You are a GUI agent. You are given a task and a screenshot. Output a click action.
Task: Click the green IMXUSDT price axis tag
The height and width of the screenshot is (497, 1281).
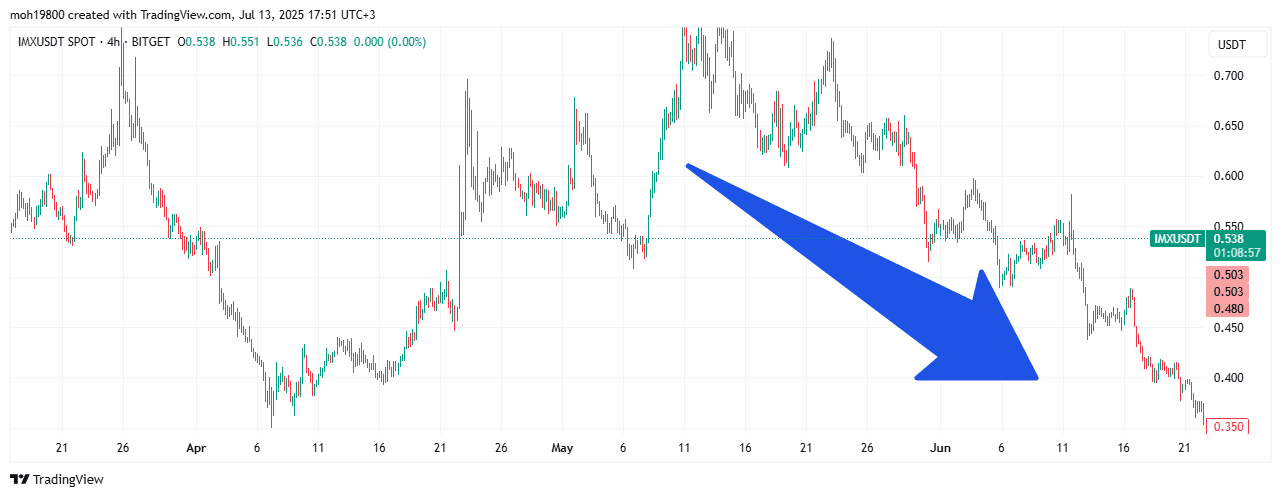point(1178,239)
